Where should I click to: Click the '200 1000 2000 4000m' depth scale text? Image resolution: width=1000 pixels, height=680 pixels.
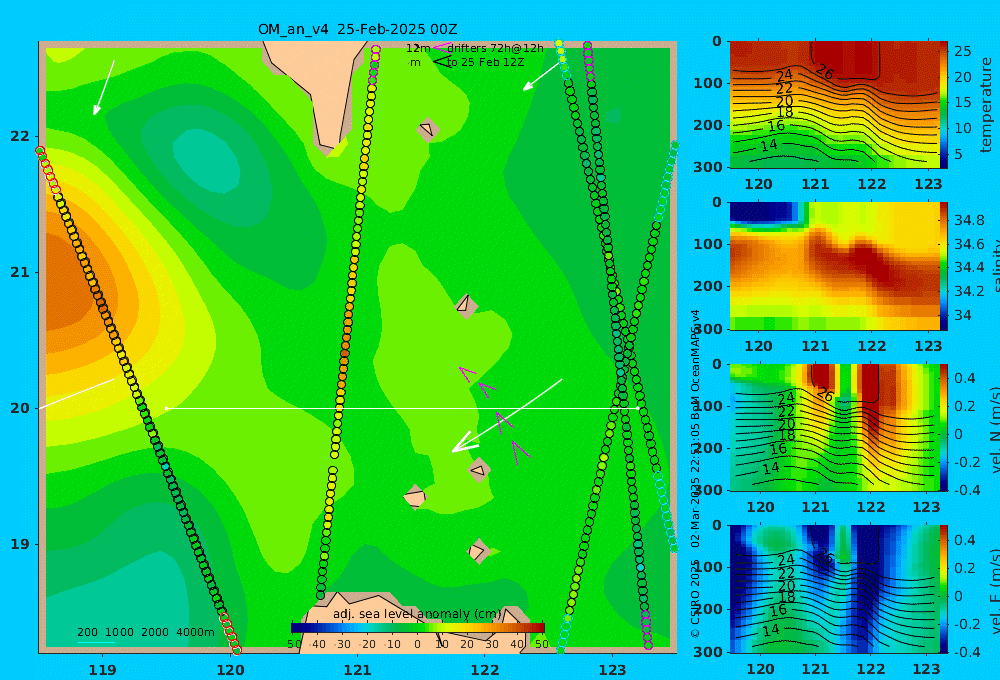tap(145, 632)
